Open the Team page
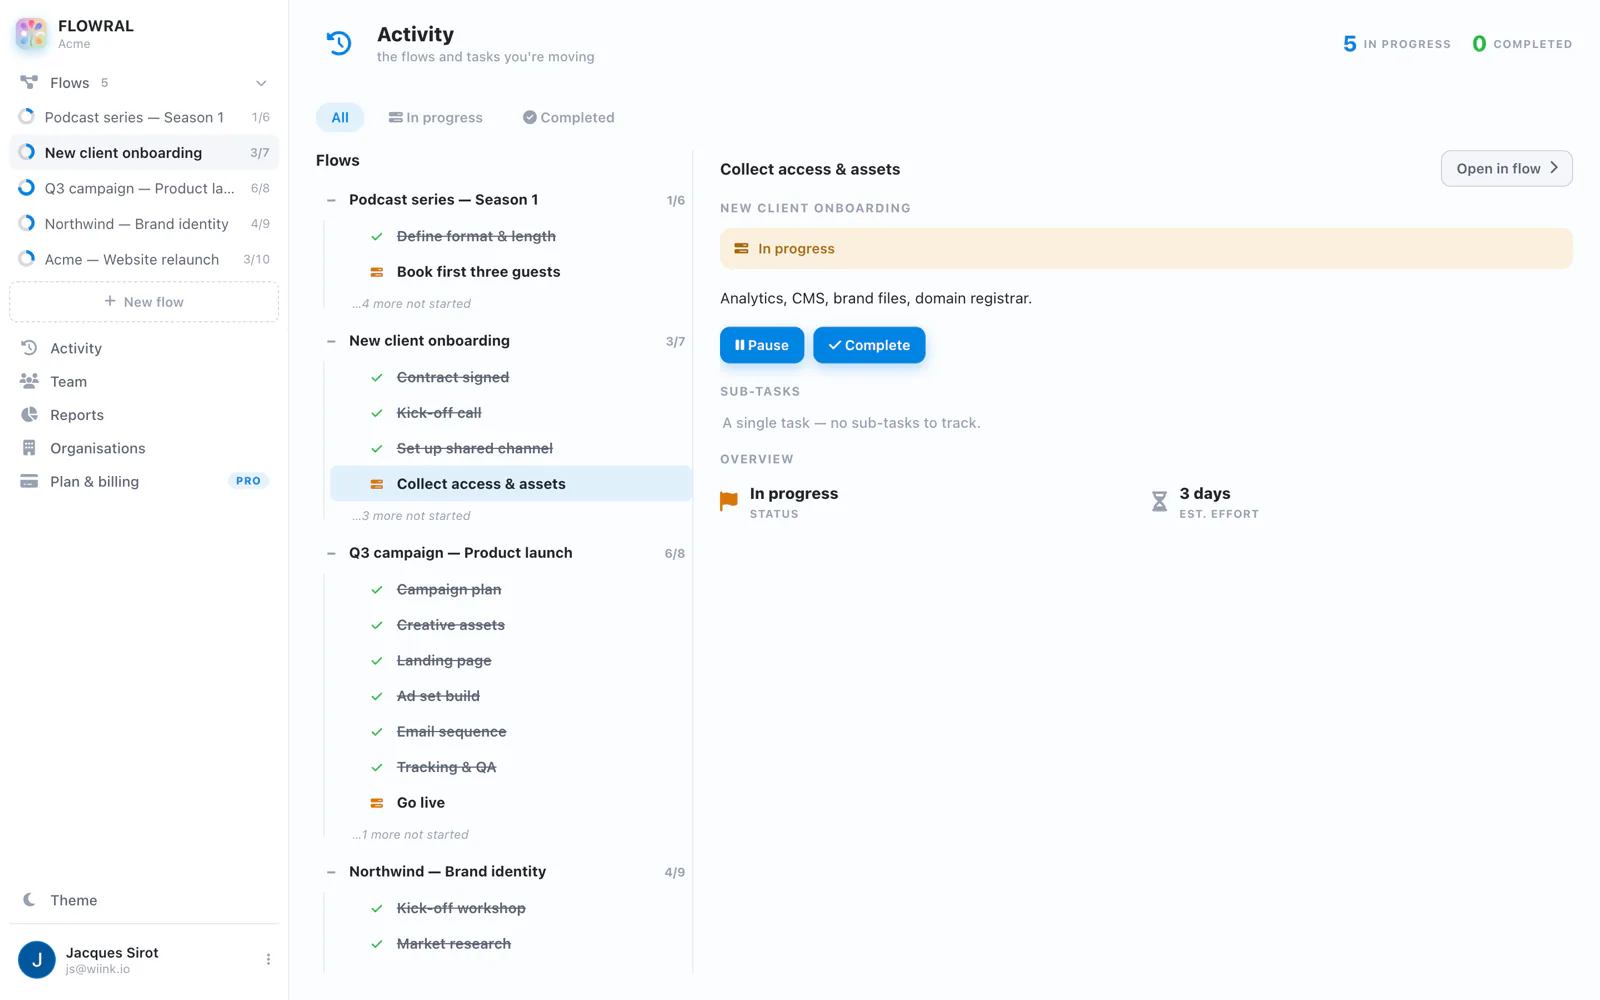Viewport: 1600px width, 1000px height. 144,381
